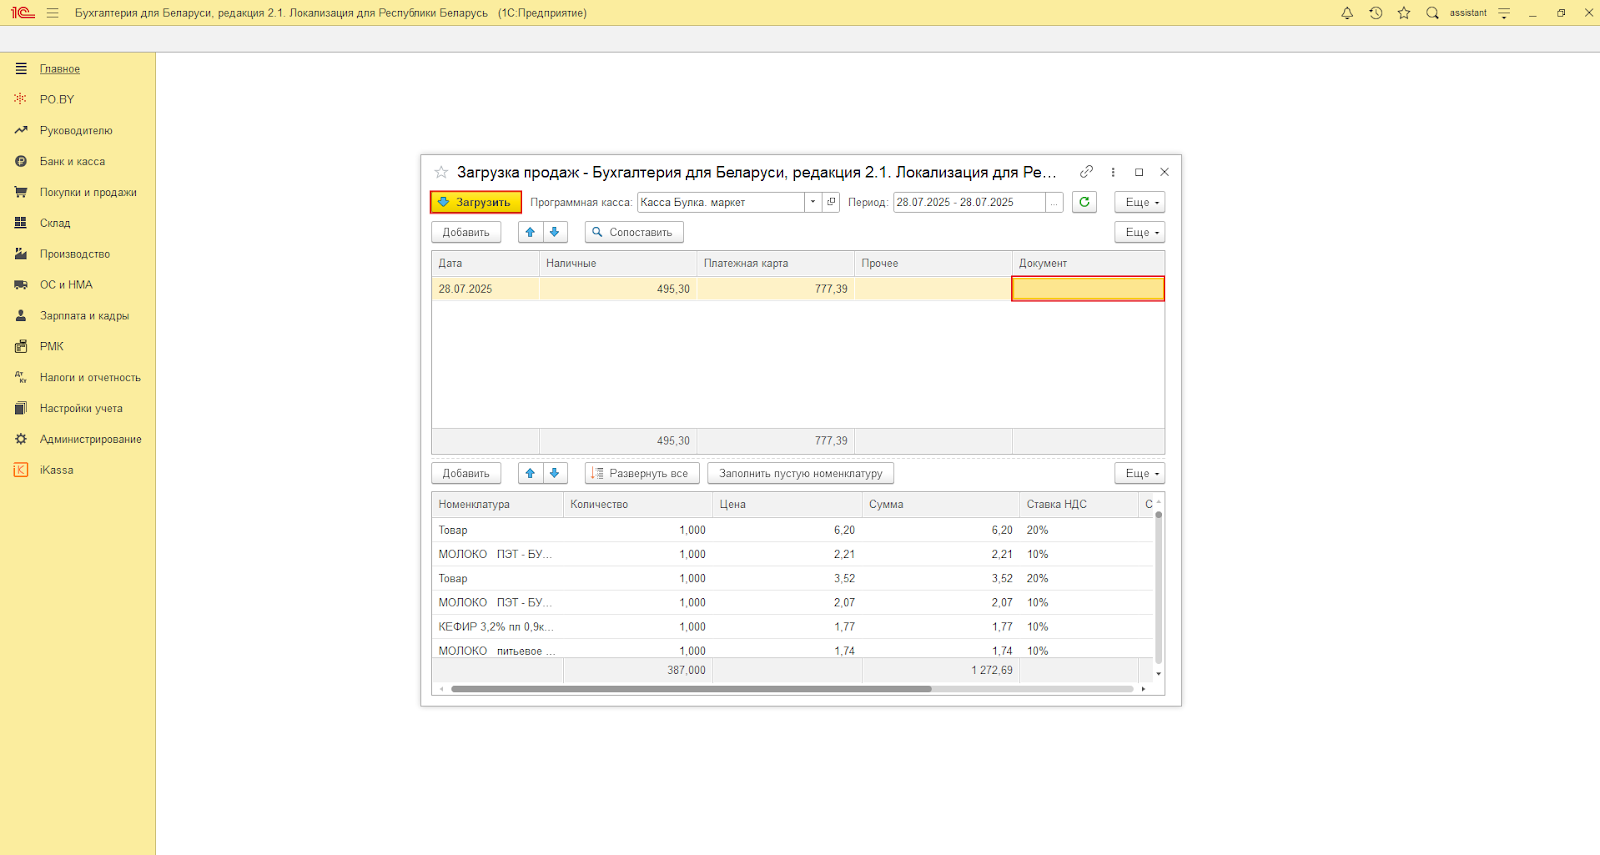Select the 28.07.2025 date cell
The height and width of the screenshot is (855, 1600).
point(485,289)
